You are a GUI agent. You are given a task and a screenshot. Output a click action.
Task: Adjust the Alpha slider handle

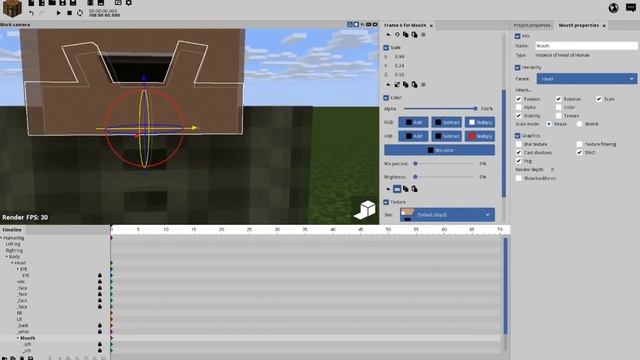(476, 109)
